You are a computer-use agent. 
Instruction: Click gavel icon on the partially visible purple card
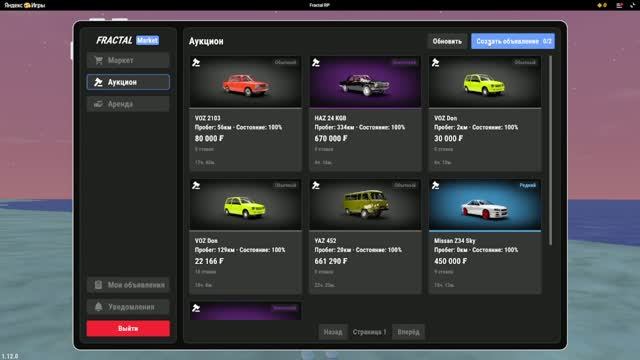coord(196,308)
